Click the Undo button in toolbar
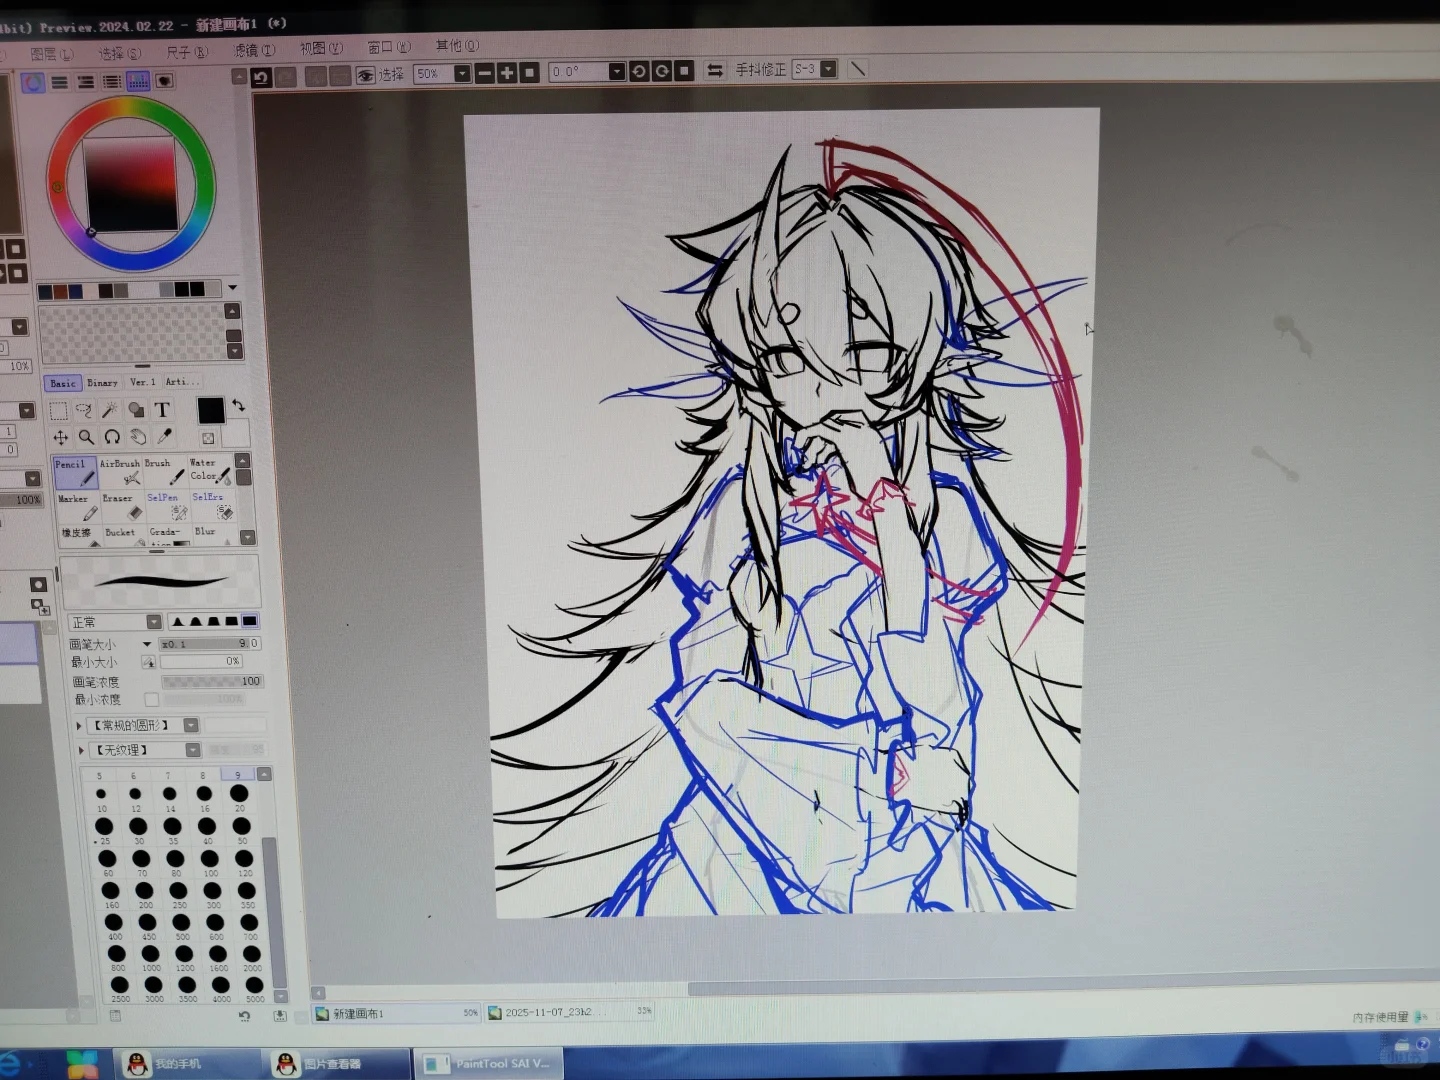Image resolution: width=1440 pixels, height=1080 pixels. [x=262, y=77]
